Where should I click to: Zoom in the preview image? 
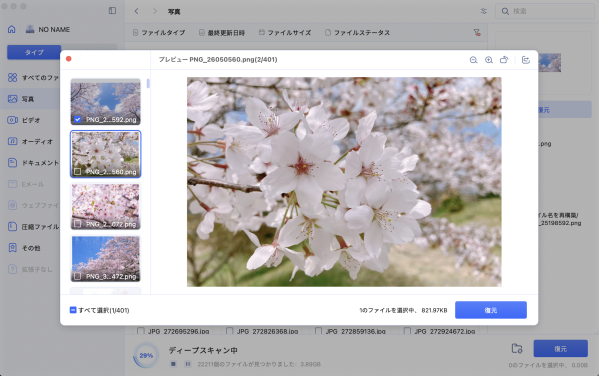coord(489,60)
